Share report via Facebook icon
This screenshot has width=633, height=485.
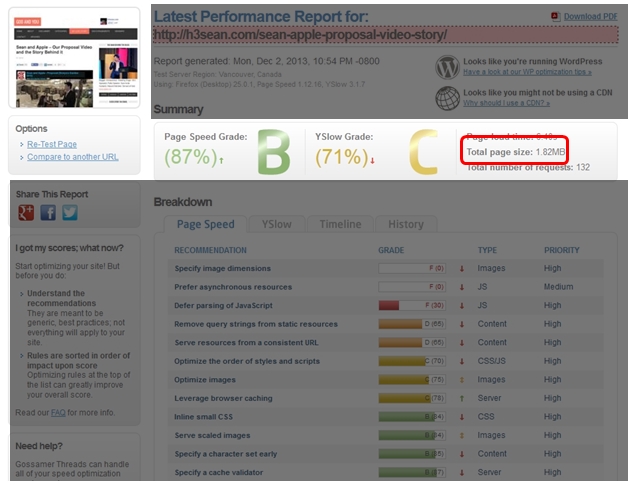tap(49, 212)
